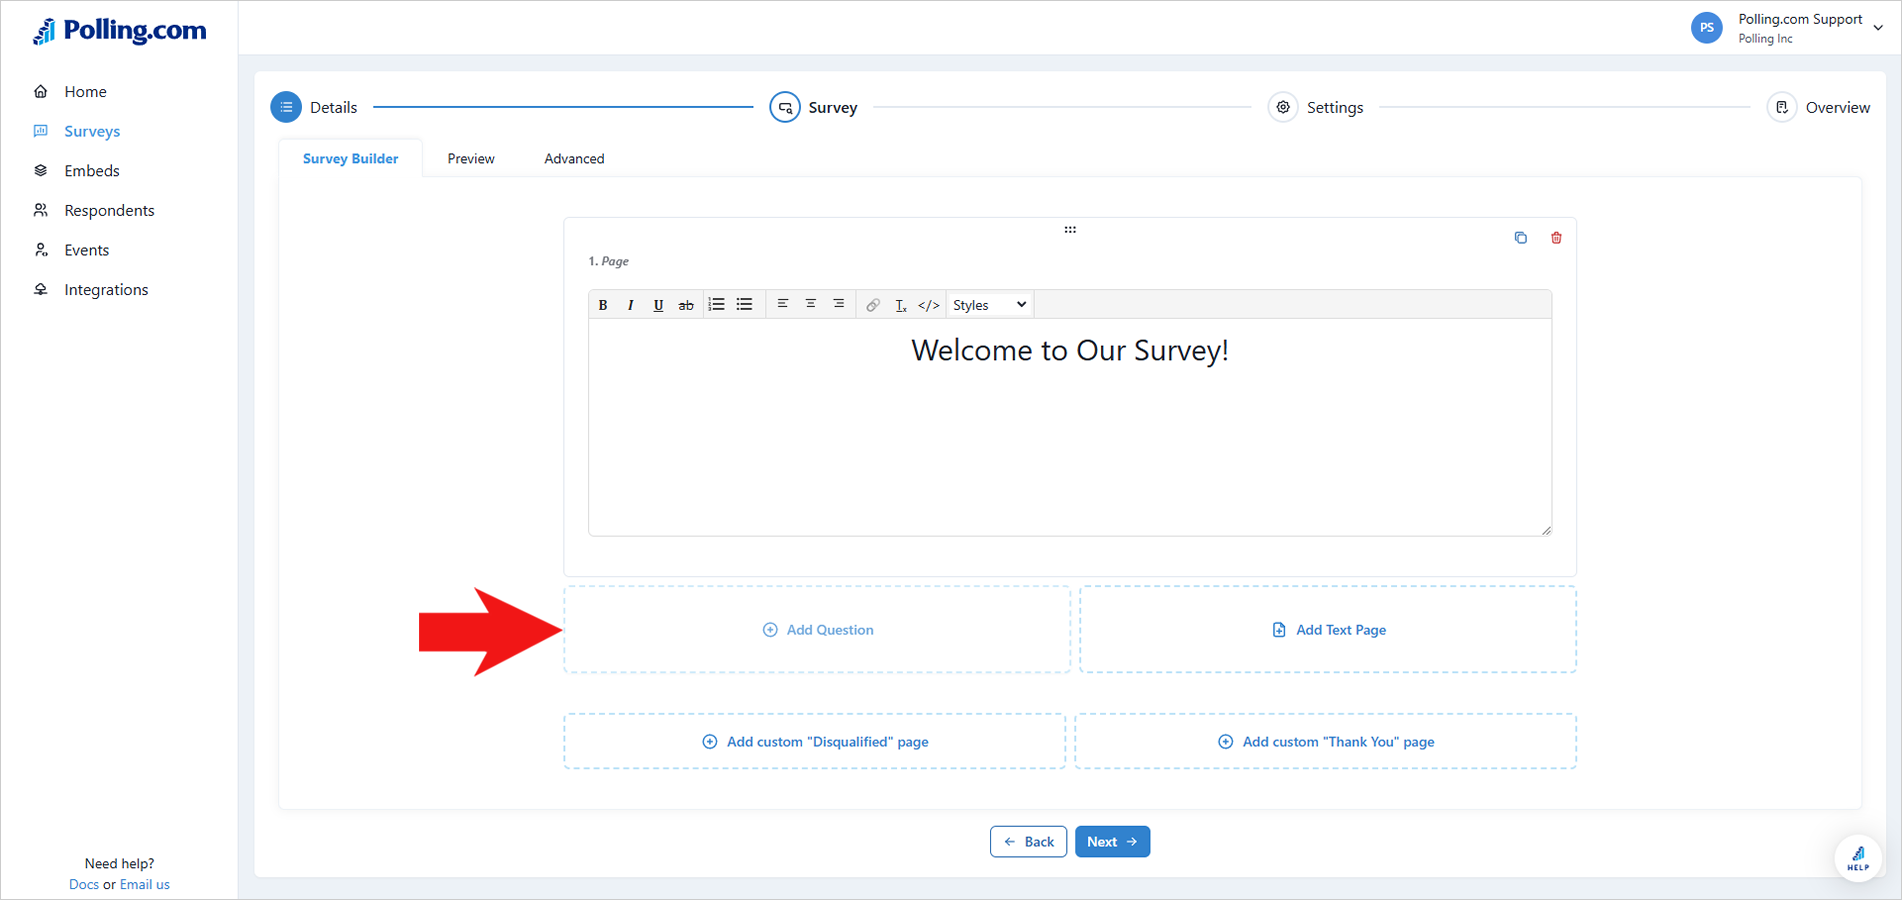
Task: Click the Back button
Action: click(x=1028, y=841)
